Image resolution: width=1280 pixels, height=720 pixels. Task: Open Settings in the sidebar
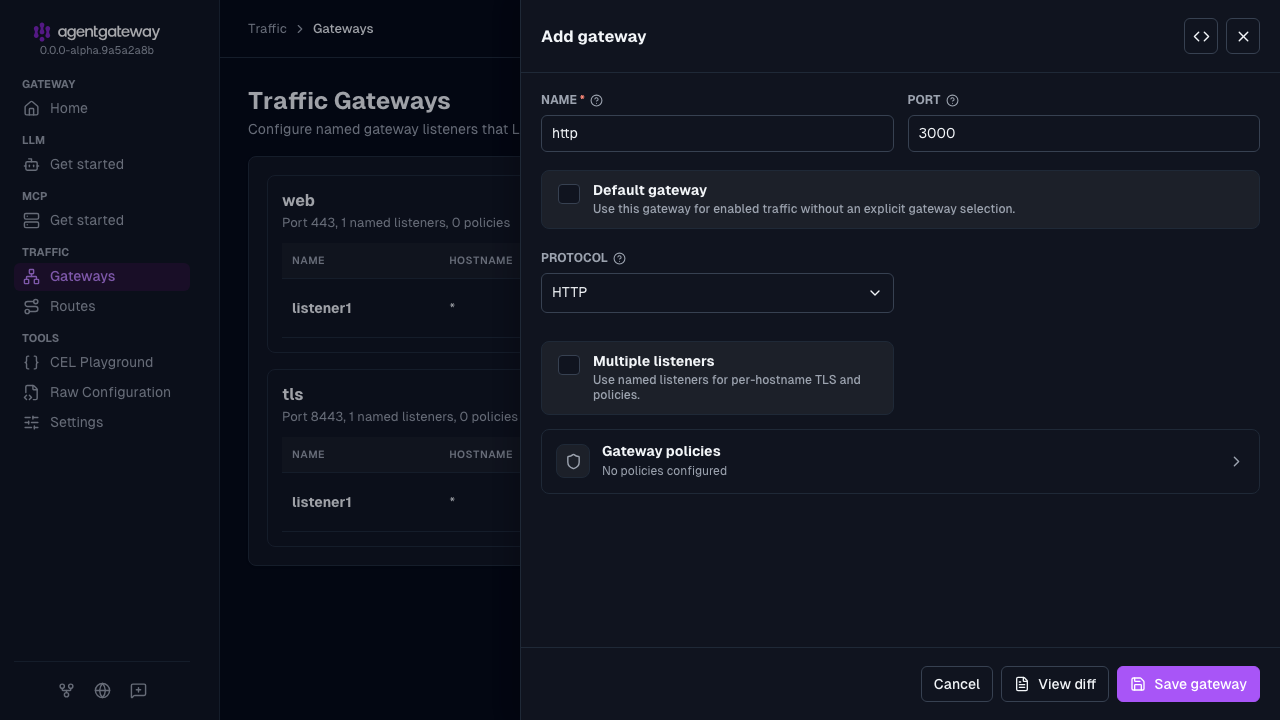pos(102,422)
